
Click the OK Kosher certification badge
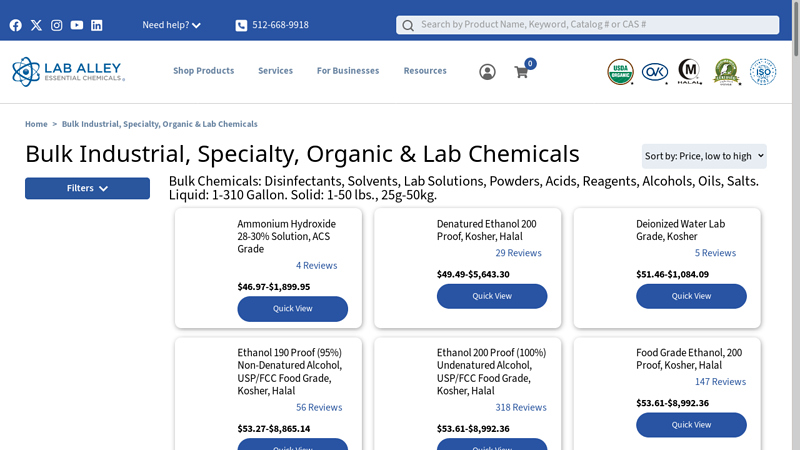click(x=655, y=72)
